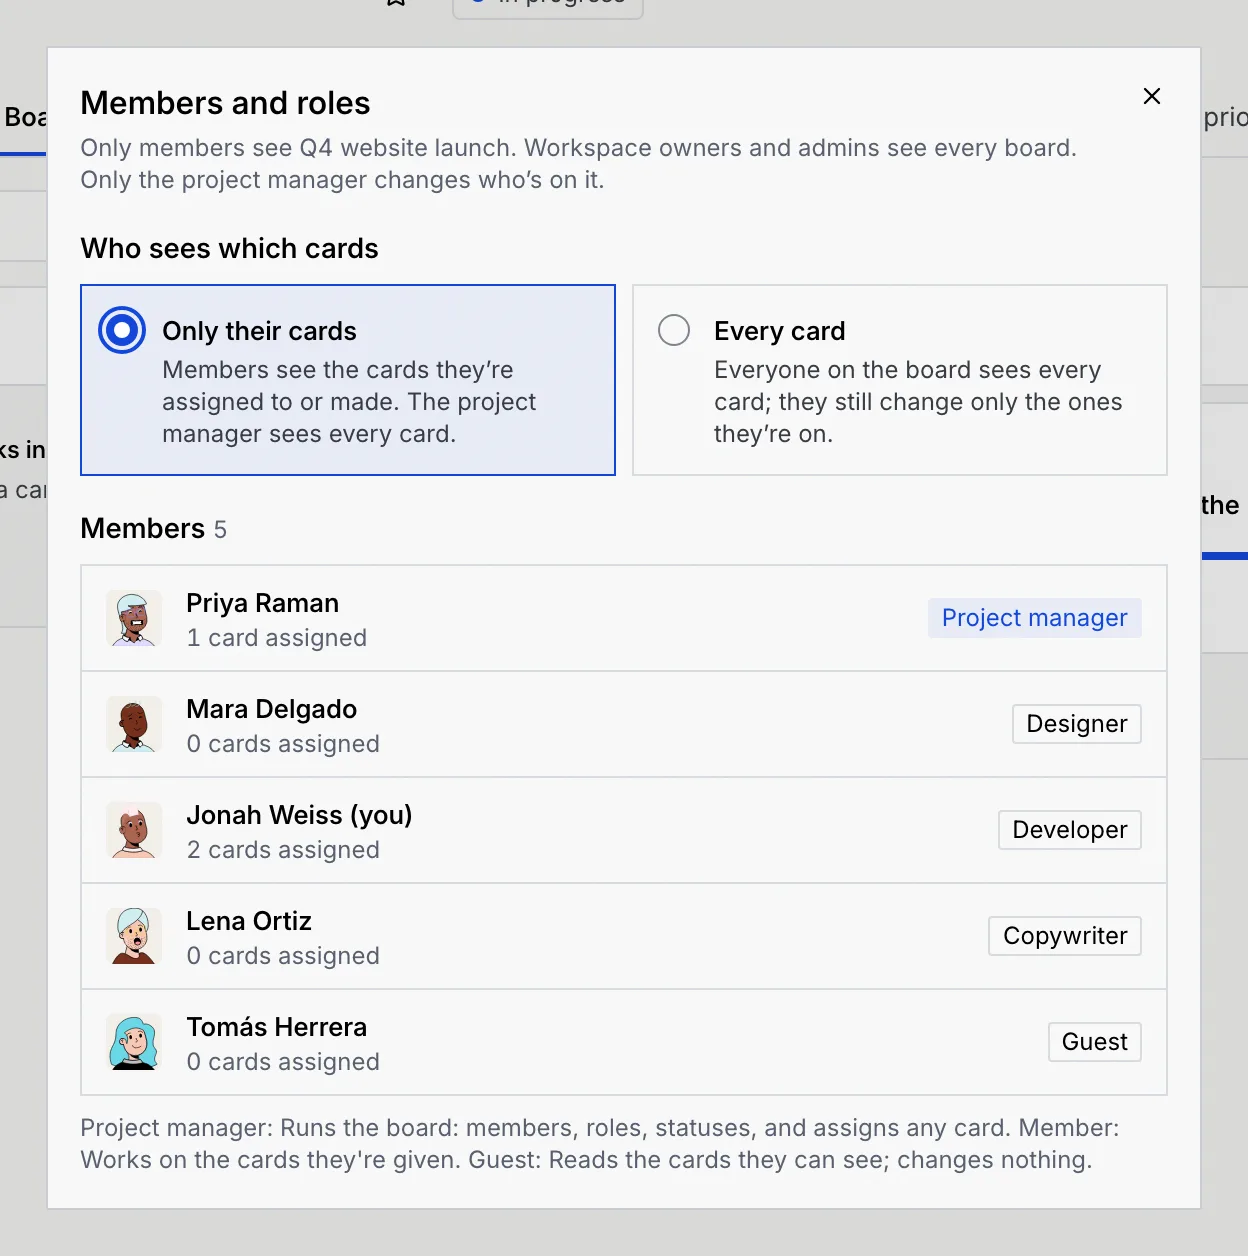This screenshot has width=1248, height=1256.
Task: Open Lena Ortiz's avatar
Action: pyautogui.click(x=134, y=936)
